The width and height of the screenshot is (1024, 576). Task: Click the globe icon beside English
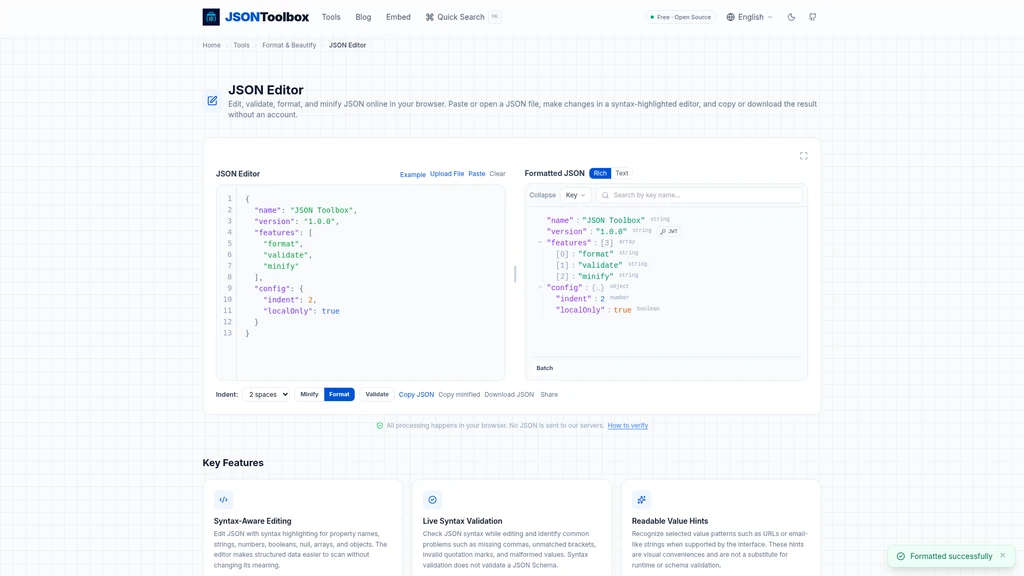(730, 17)
